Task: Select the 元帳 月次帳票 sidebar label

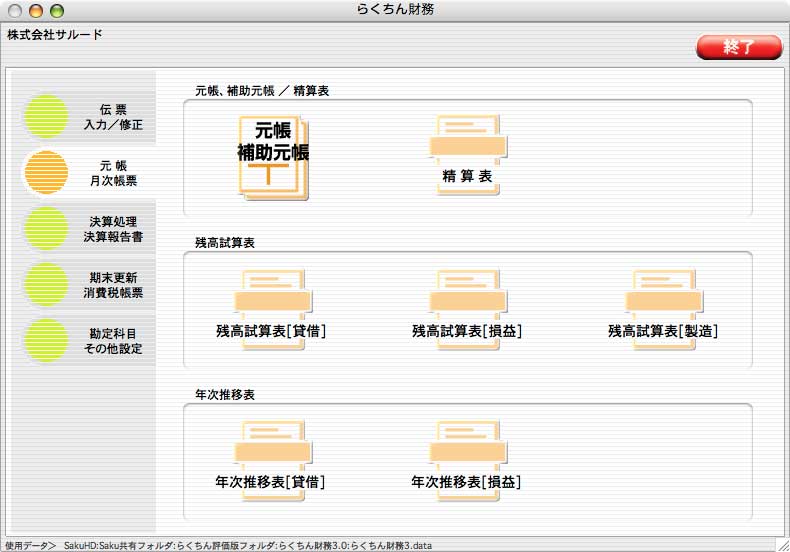Action: point(113,173)
